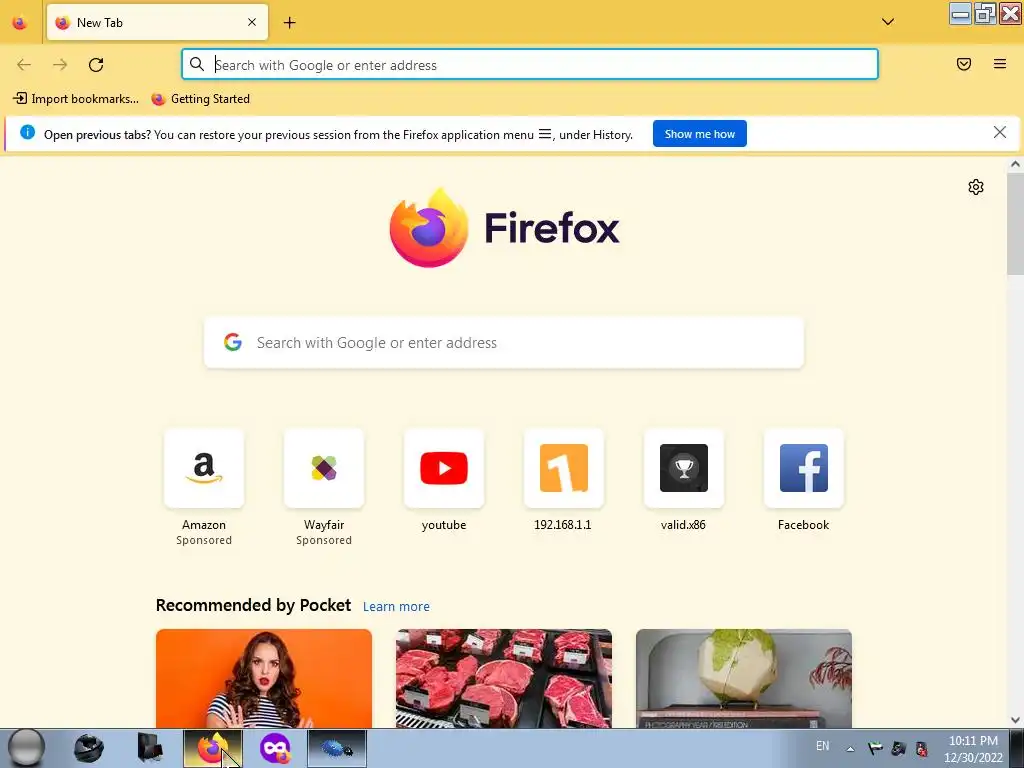Close the New Tab tab
The image size is (1024, 768).
click(x=252, y=22)
